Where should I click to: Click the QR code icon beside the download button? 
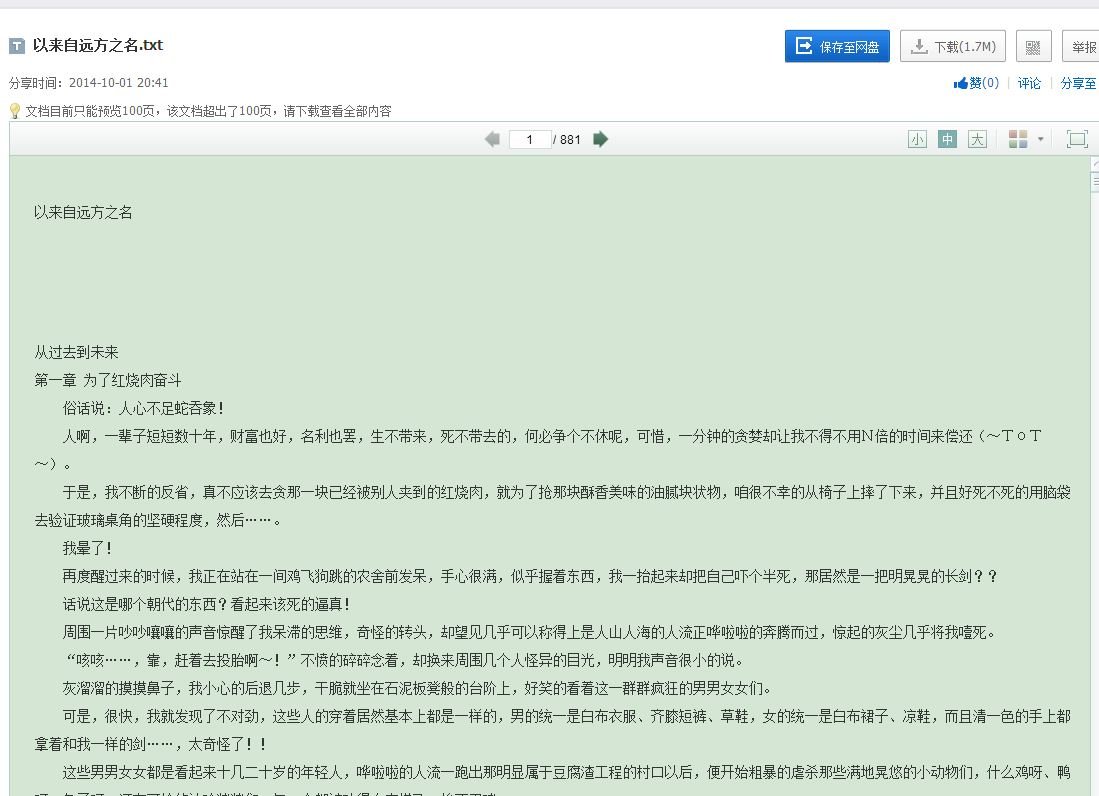coord(1033,47)
